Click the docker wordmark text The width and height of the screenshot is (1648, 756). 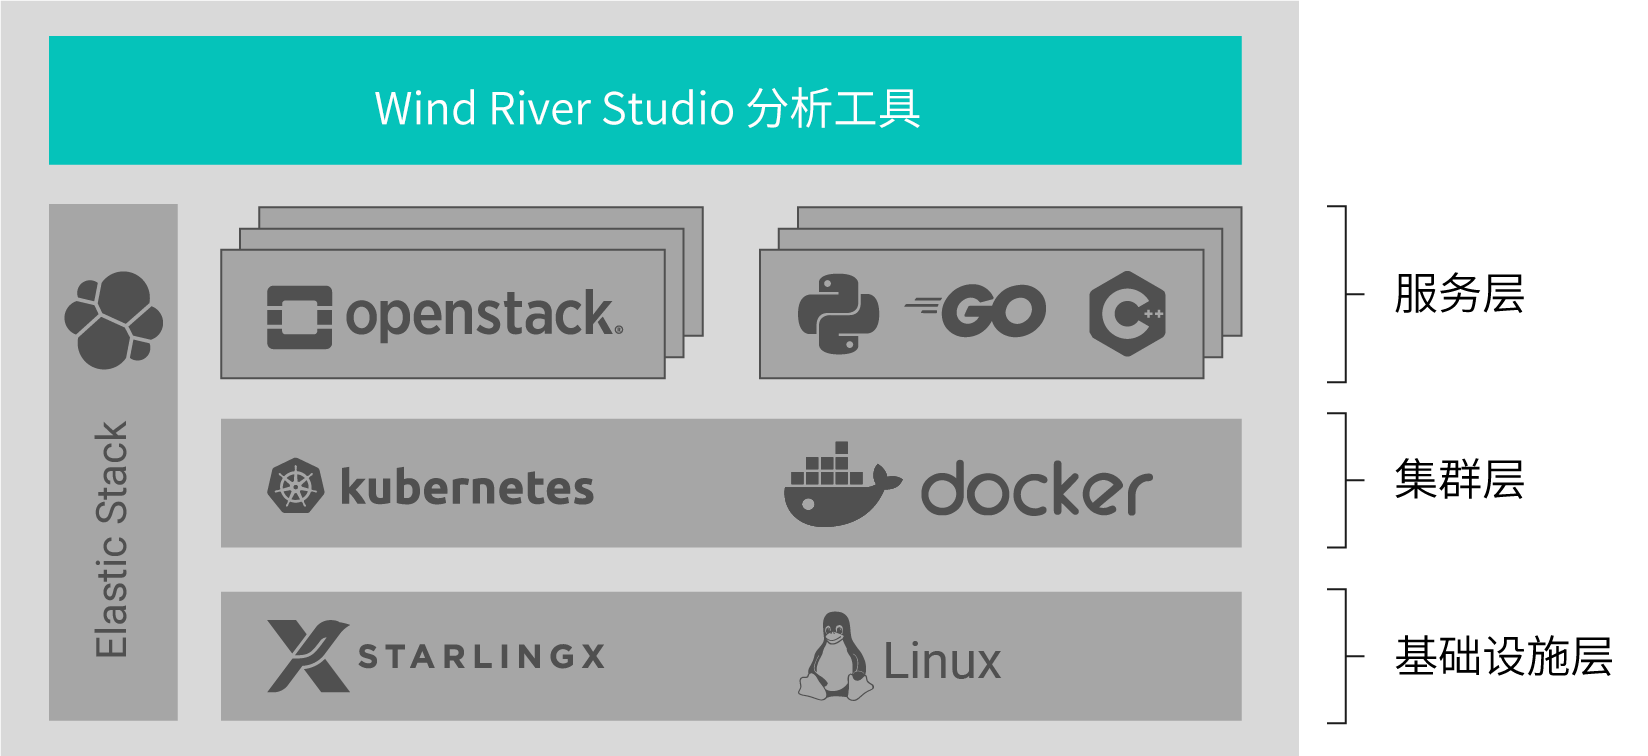tap(1037, 488)
